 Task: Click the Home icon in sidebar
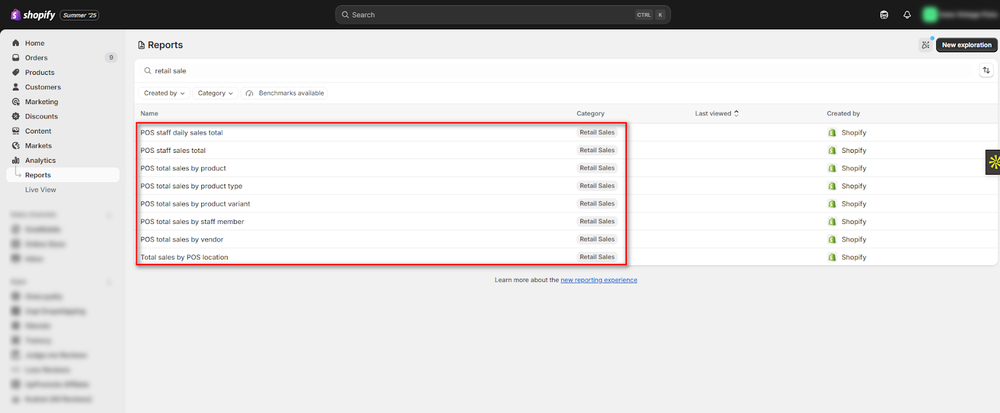coord(16,43)
